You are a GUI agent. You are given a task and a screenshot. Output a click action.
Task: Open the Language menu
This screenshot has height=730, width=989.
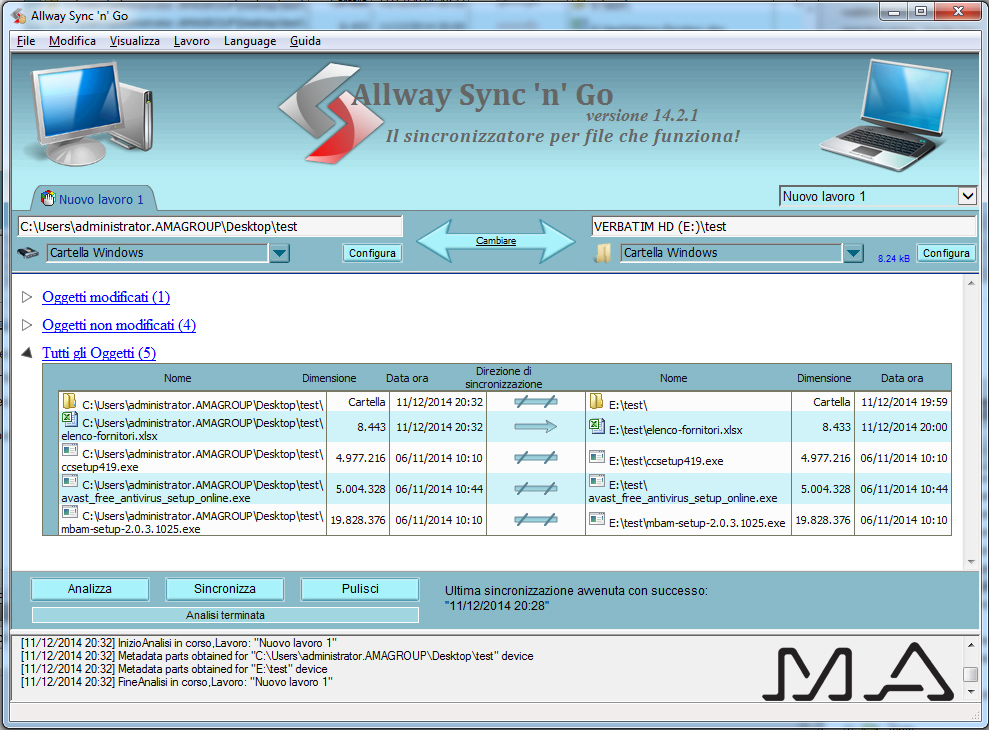pos(250,41)
